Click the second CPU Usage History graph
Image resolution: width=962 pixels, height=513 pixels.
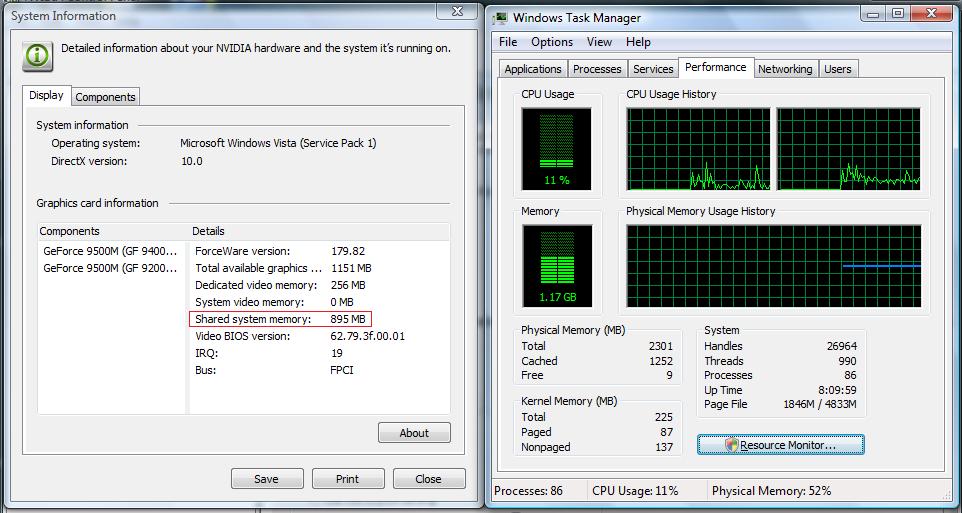coord(848,149)
